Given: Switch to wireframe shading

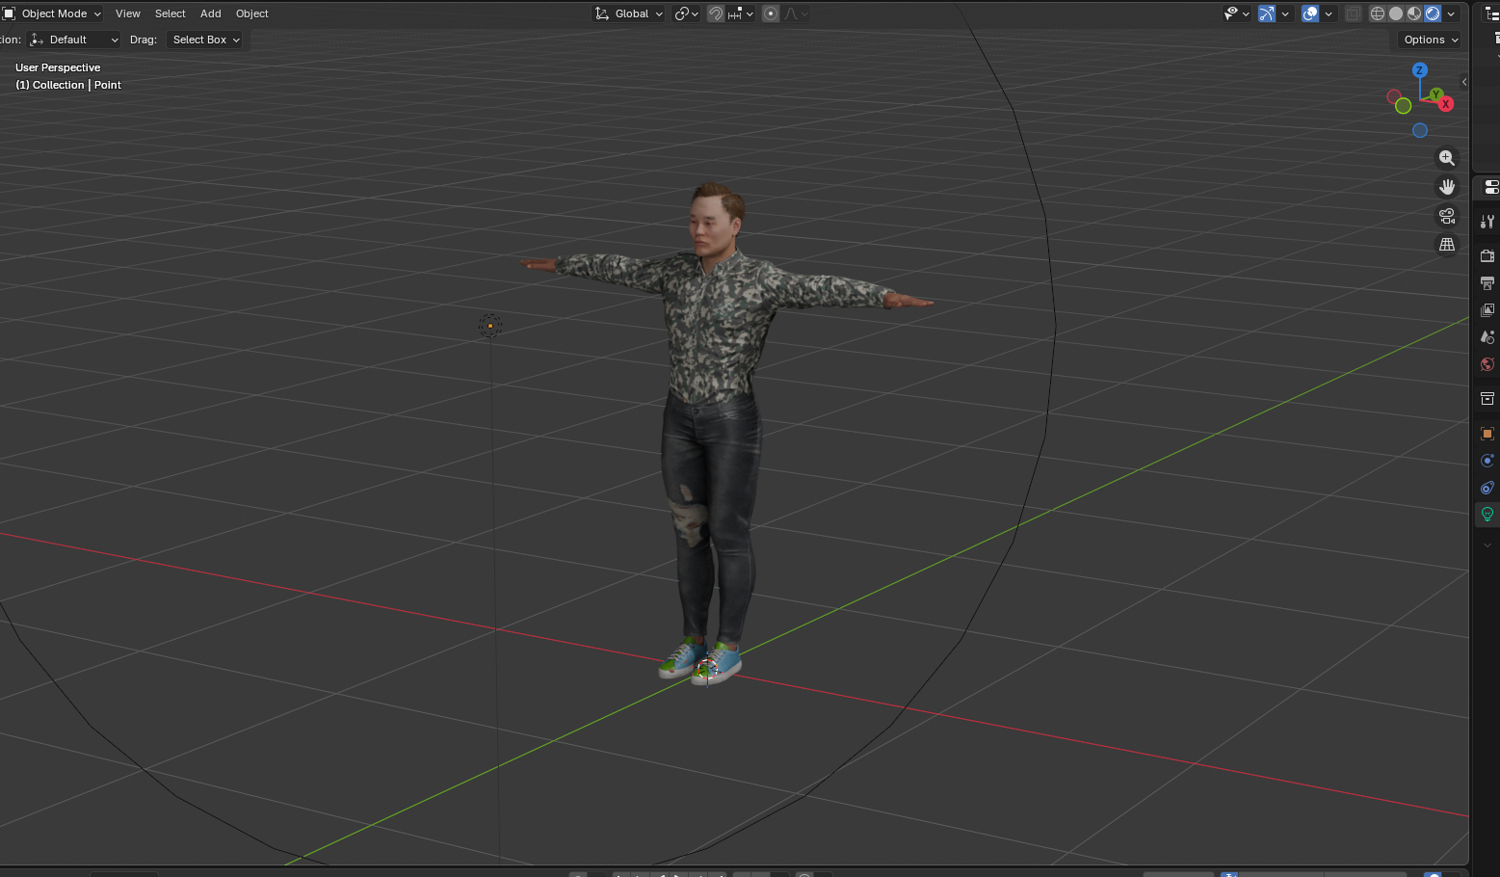Looking at the screenshot, I should tap(1377, 13).
